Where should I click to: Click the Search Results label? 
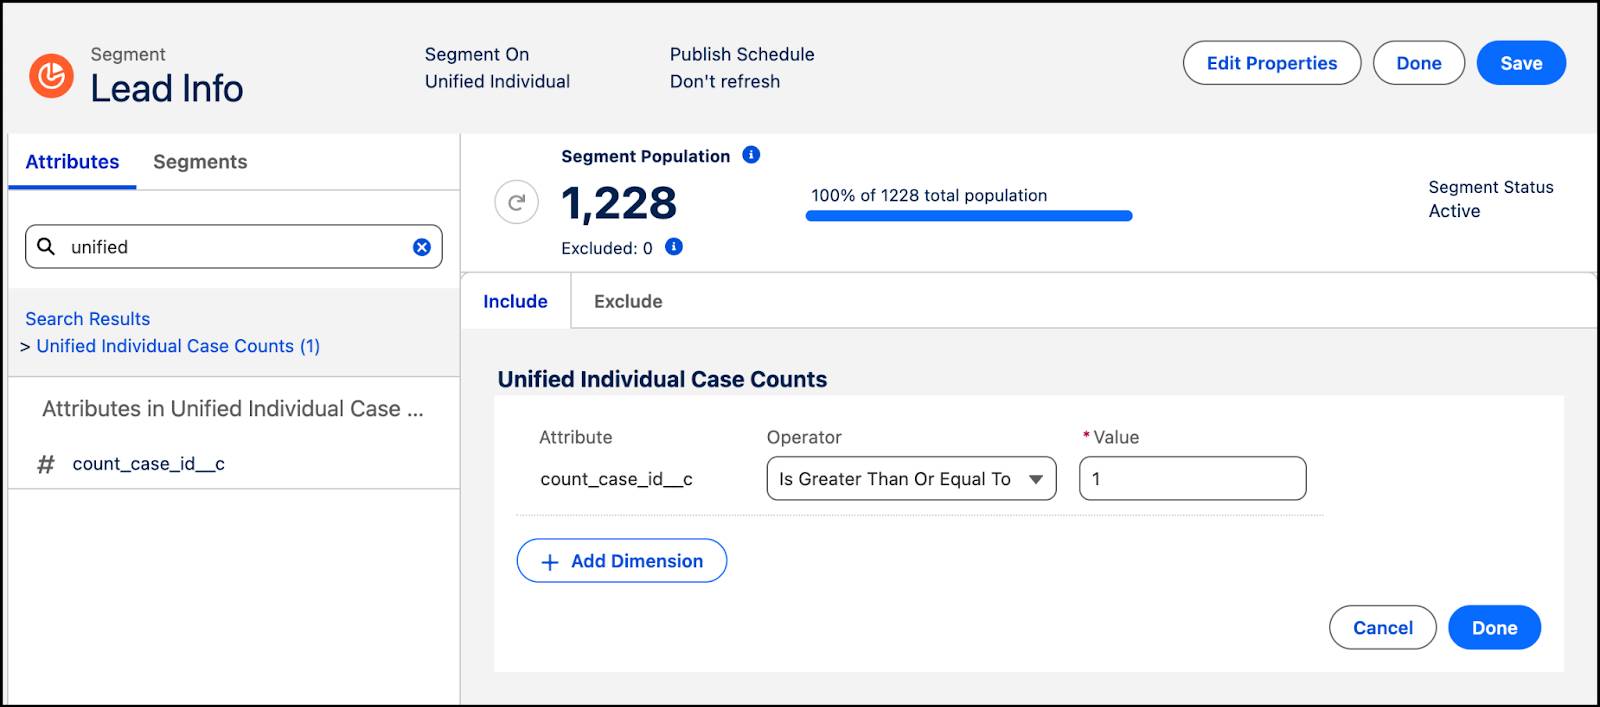[88, 319]
